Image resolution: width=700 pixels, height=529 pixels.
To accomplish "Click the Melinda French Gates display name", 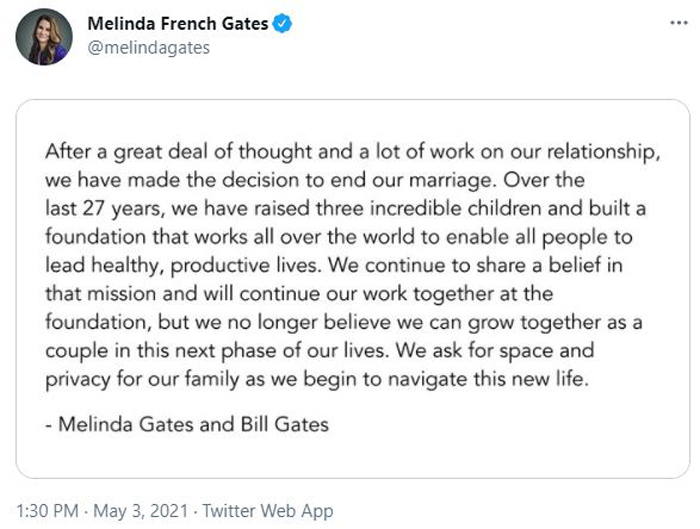I will tap(178, 24).
